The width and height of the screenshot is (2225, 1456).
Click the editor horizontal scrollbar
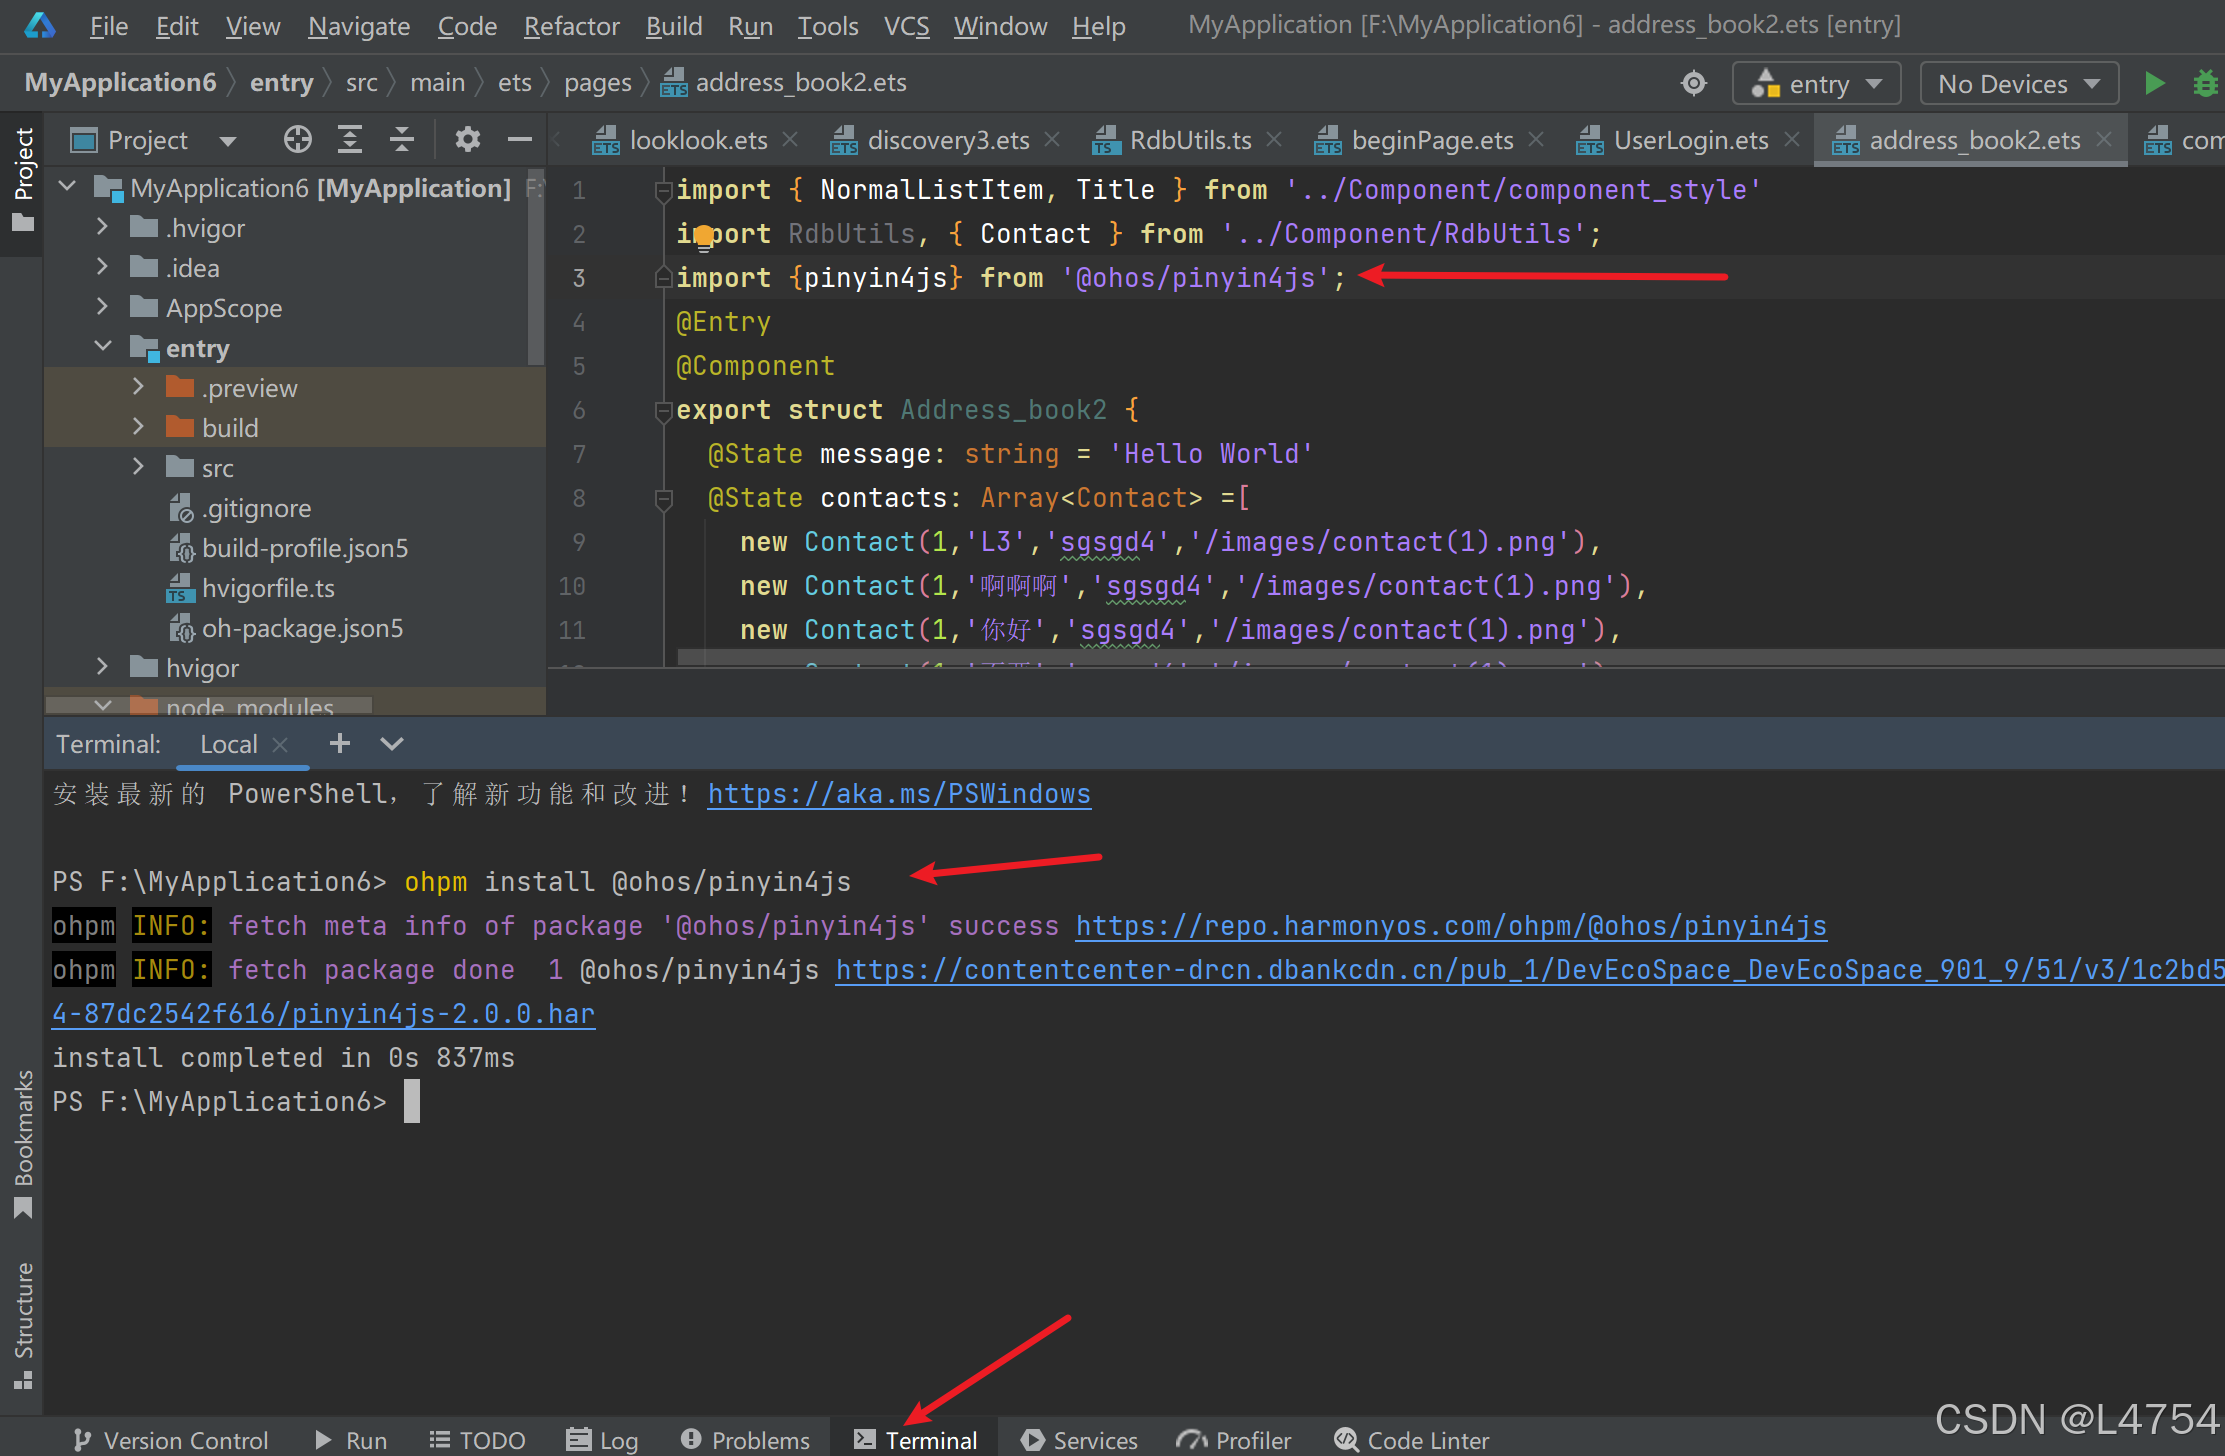[x=1450, y=657]
